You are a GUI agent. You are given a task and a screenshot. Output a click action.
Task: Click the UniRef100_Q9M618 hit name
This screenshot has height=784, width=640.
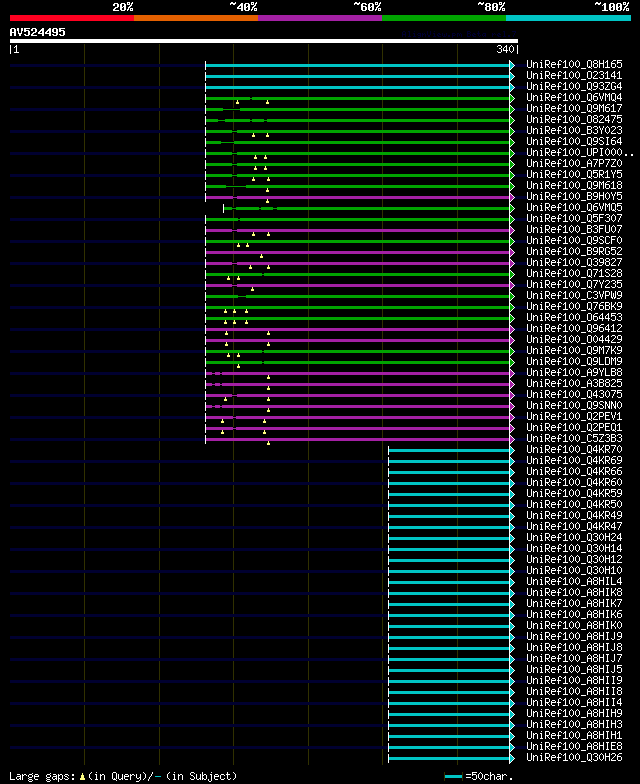tap(574, 186)
